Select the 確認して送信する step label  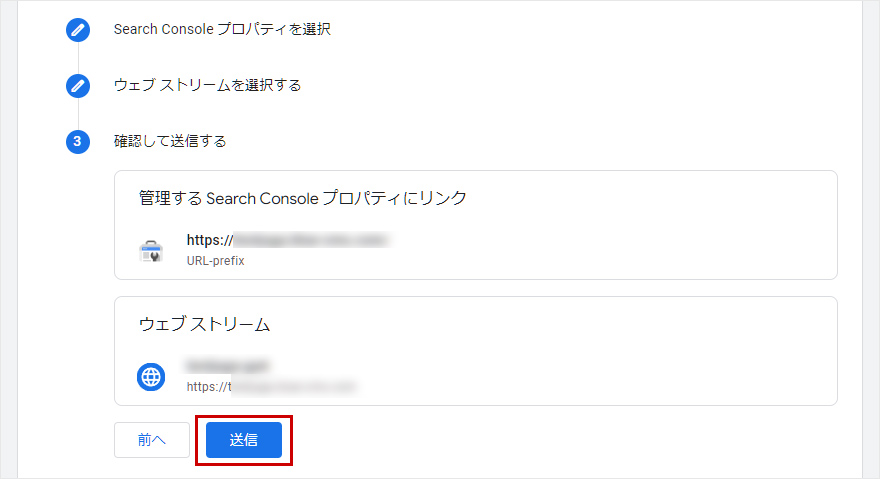tap(170, 142)
